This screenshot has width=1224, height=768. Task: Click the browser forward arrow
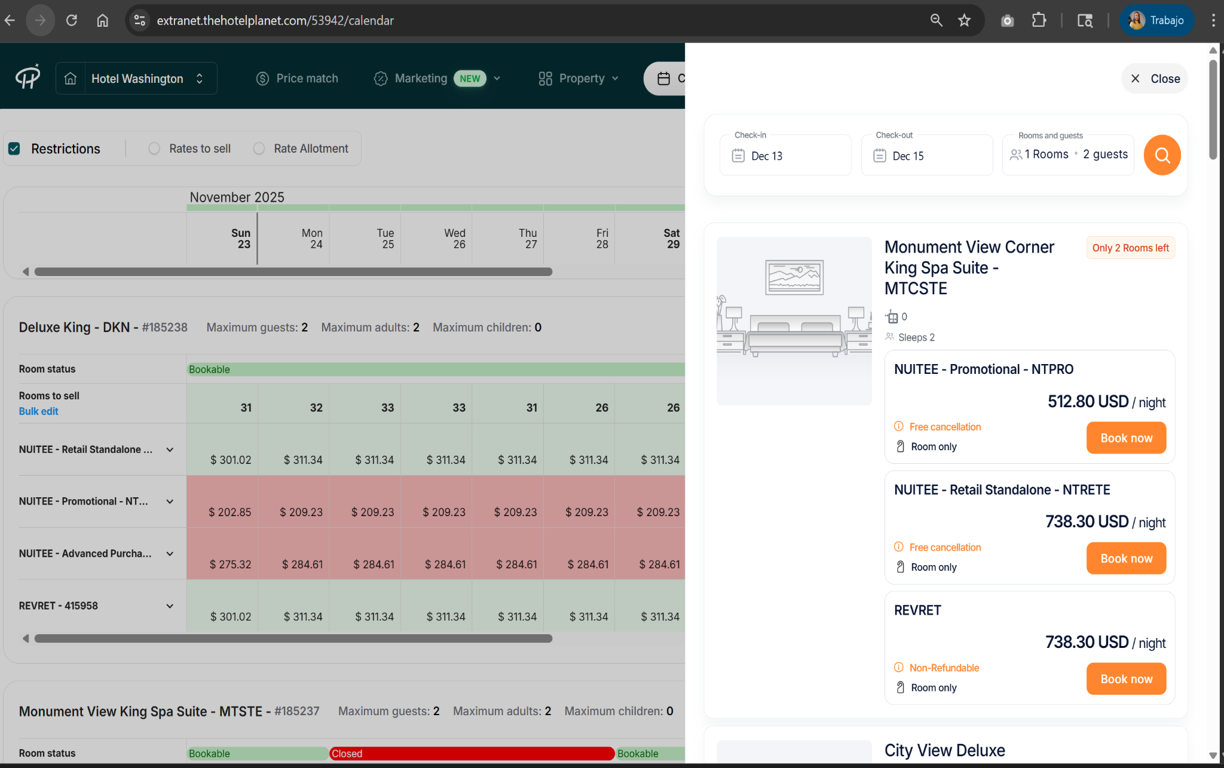(40, 20)
